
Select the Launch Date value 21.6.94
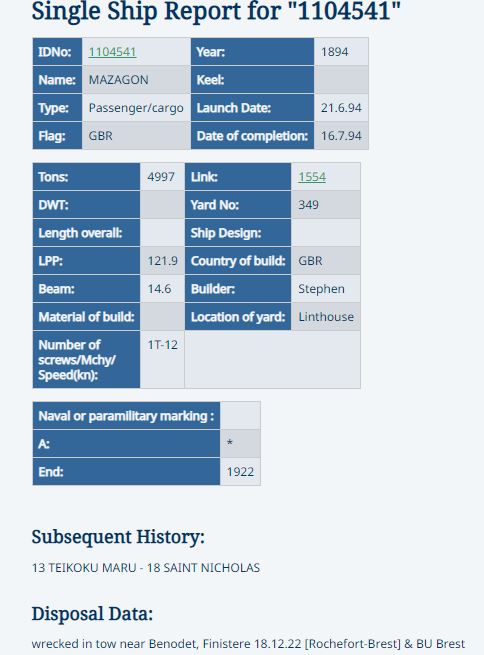341,108
